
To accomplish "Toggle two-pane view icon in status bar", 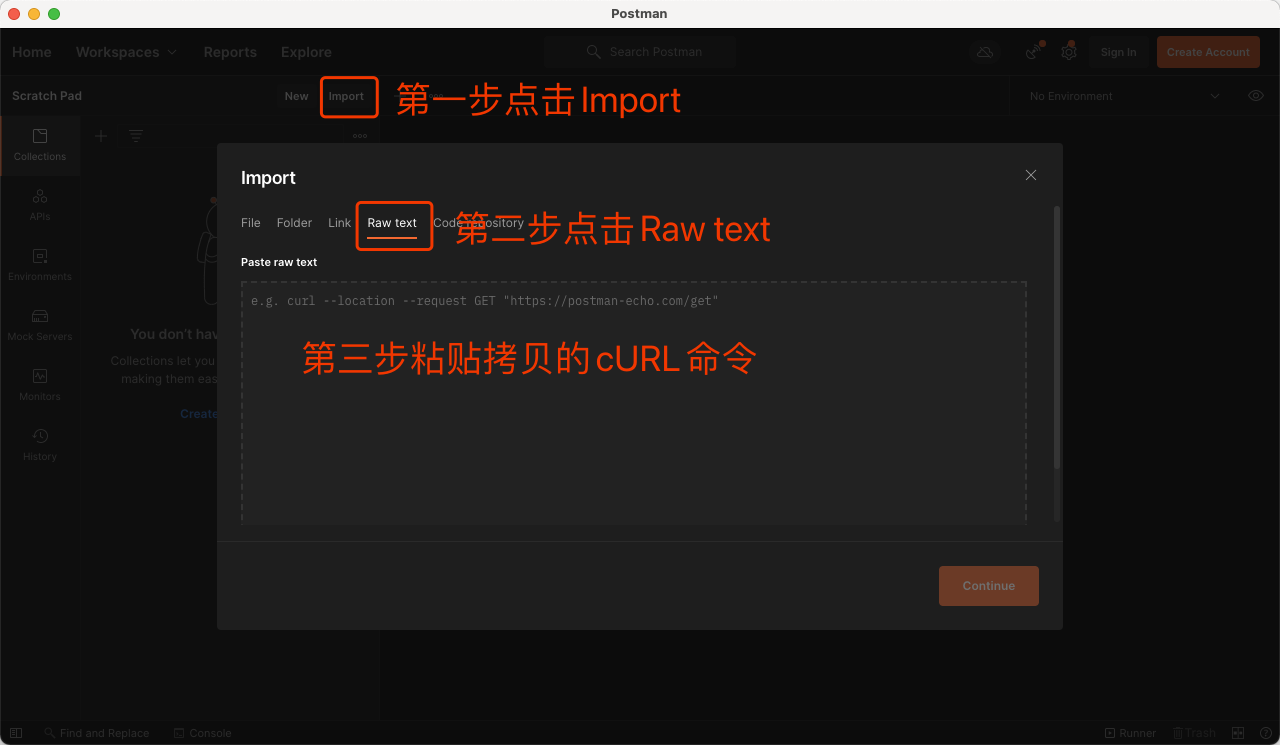I will point(1238,733).
